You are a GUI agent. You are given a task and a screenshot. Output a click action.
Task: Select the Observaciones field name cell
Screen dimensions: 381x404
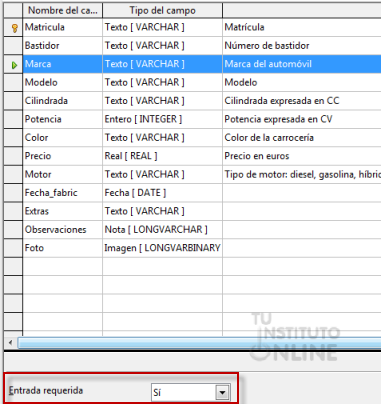[x=63, y=229]
